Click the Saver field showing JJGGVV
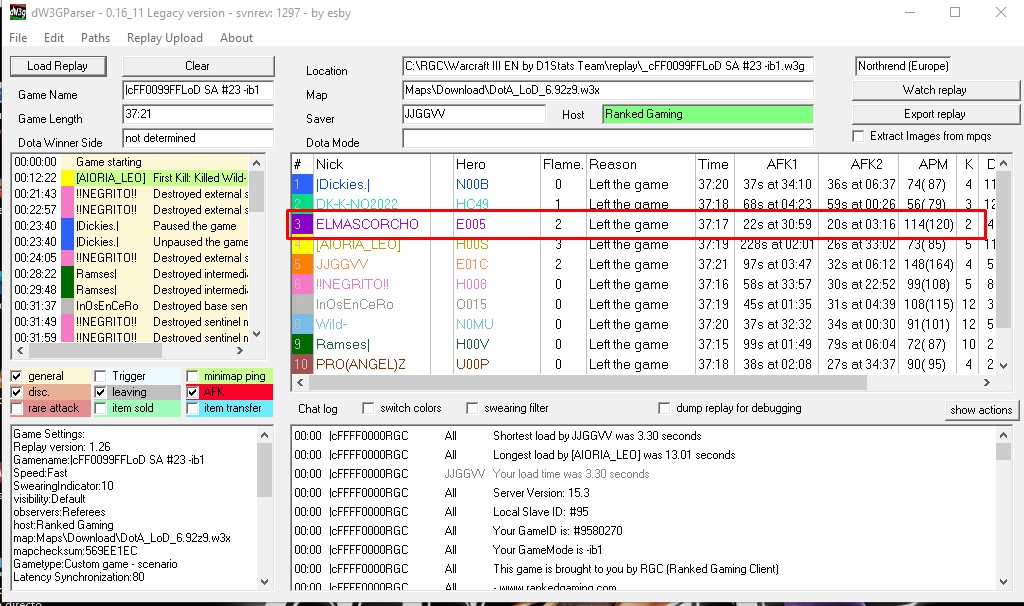Screen dimensions: 1024x606 [474, 114]
